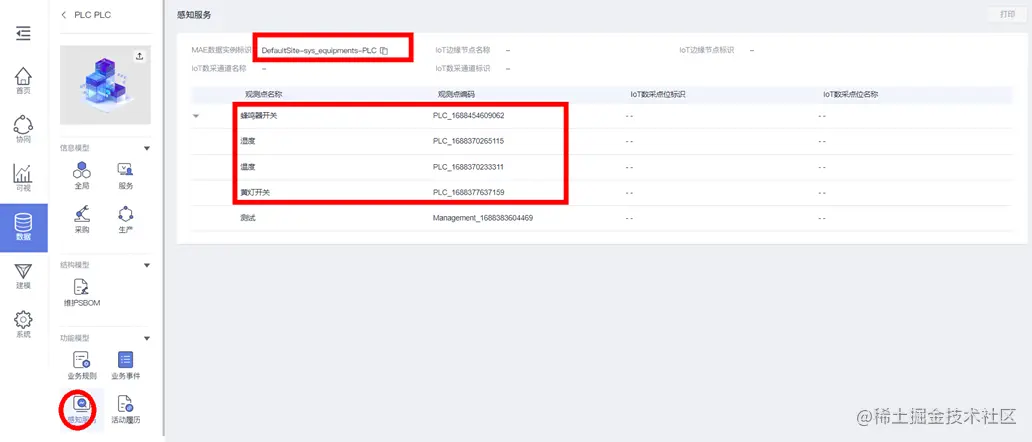
Task: Open the 全局 information model
Action: tap(82, 176)
